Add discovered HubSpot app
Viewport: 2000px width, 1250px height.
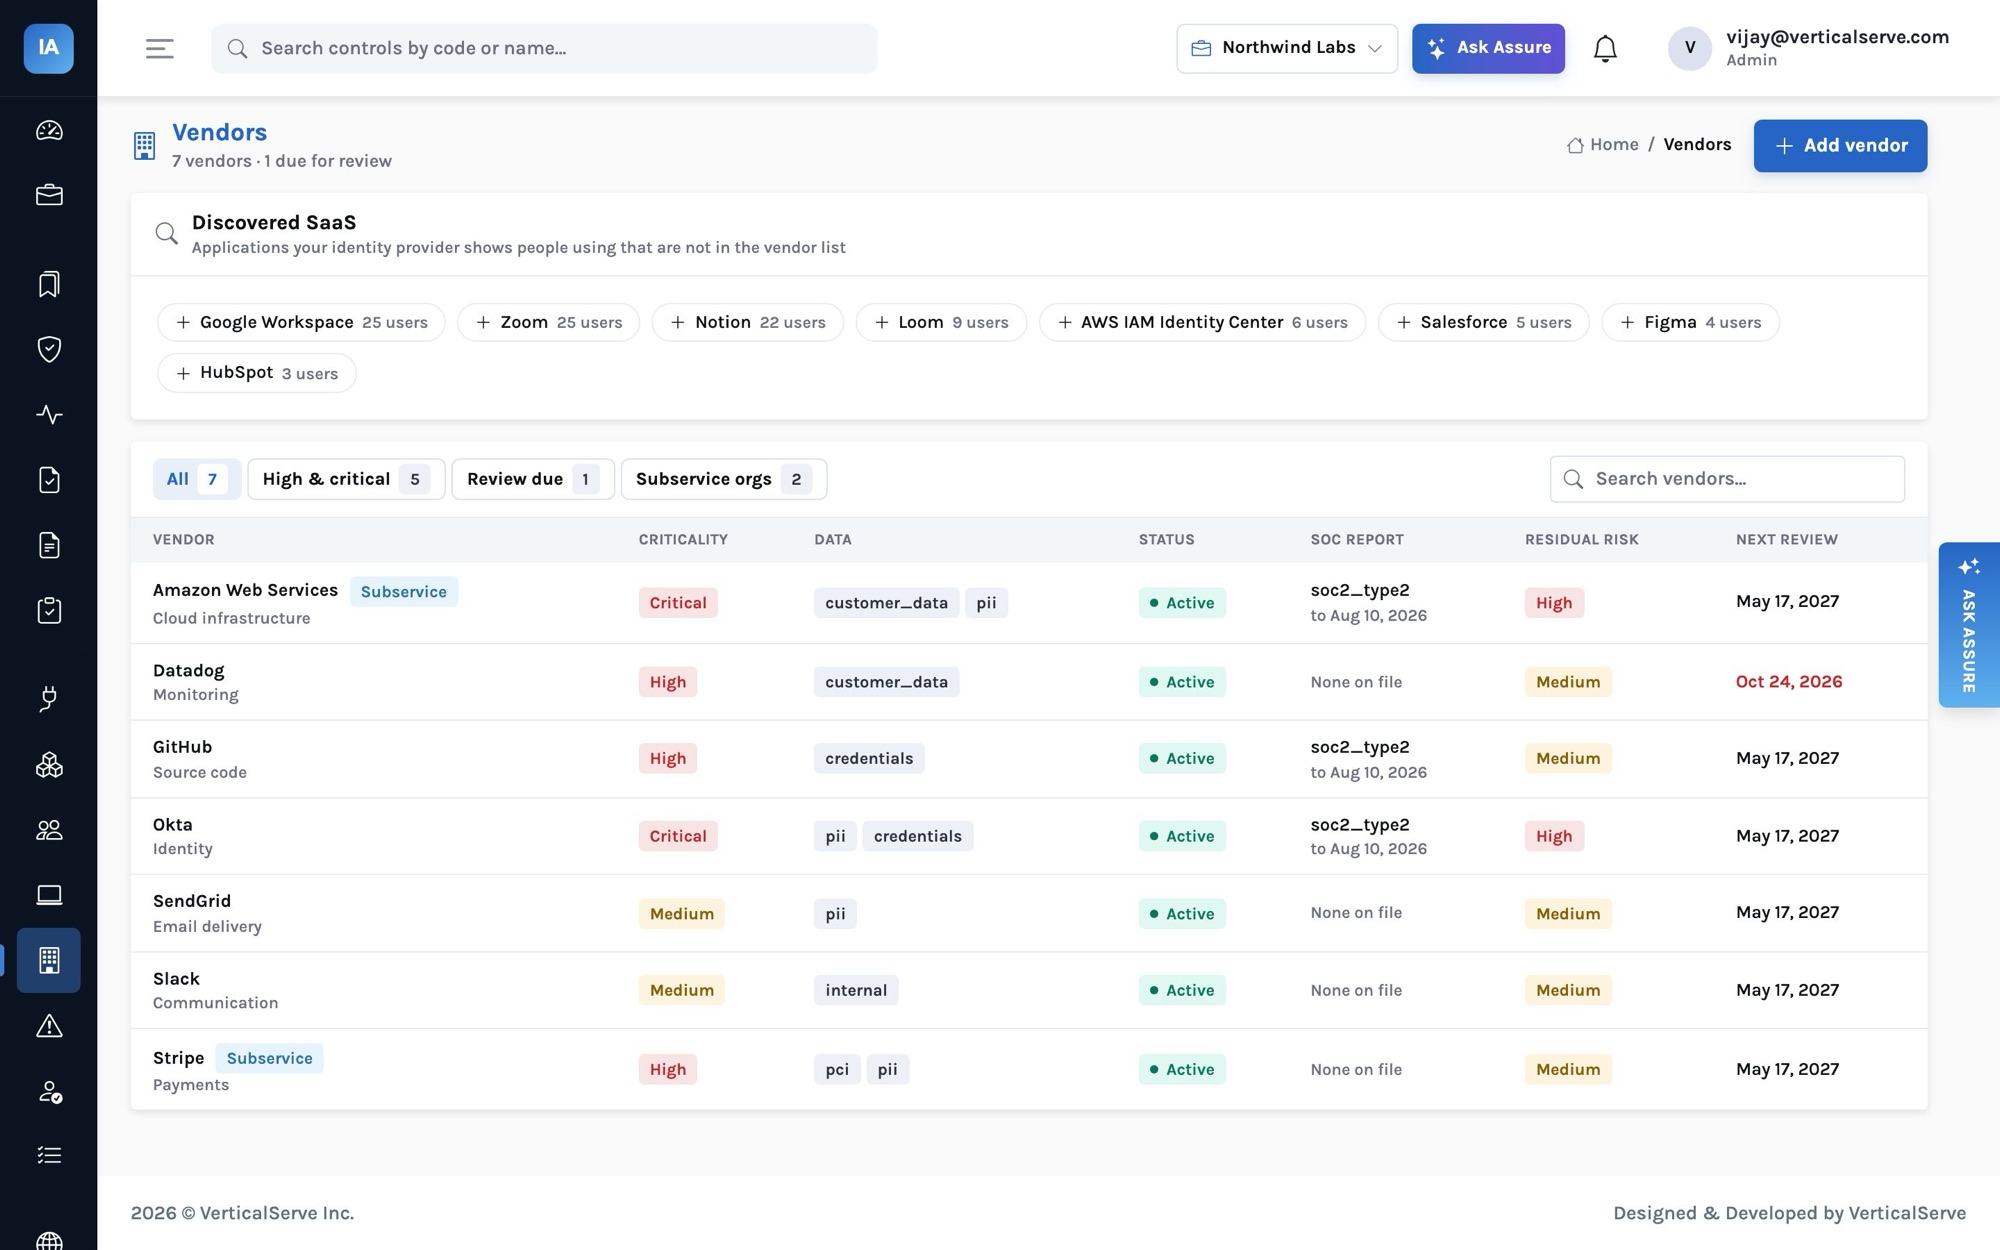[257, 373]
